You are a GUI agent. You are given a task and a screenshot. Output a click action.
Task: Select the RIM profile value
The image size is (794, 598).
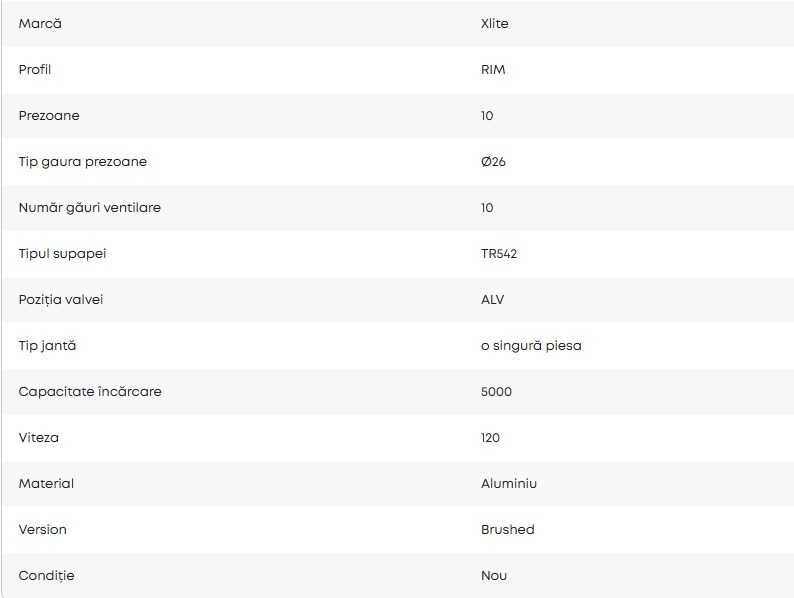coord(493,69)
